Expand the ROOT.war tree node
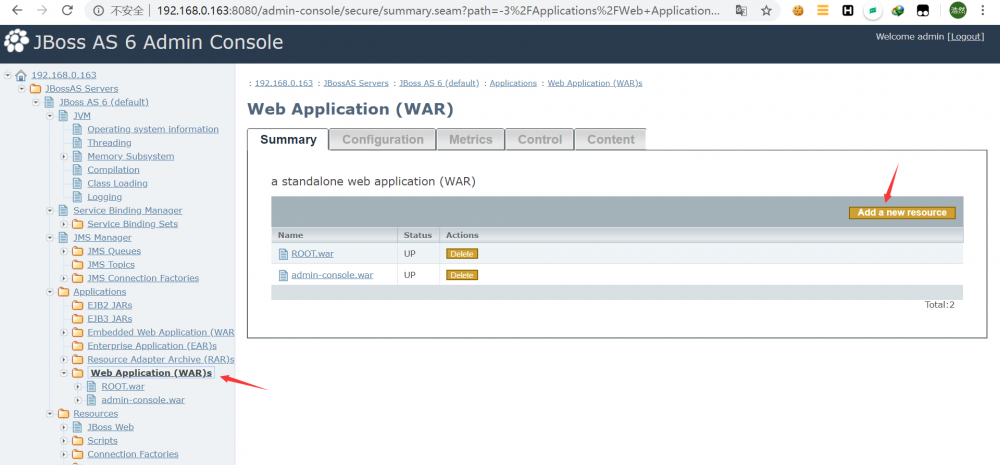1000x465 pixels. [x=78, y=387]
